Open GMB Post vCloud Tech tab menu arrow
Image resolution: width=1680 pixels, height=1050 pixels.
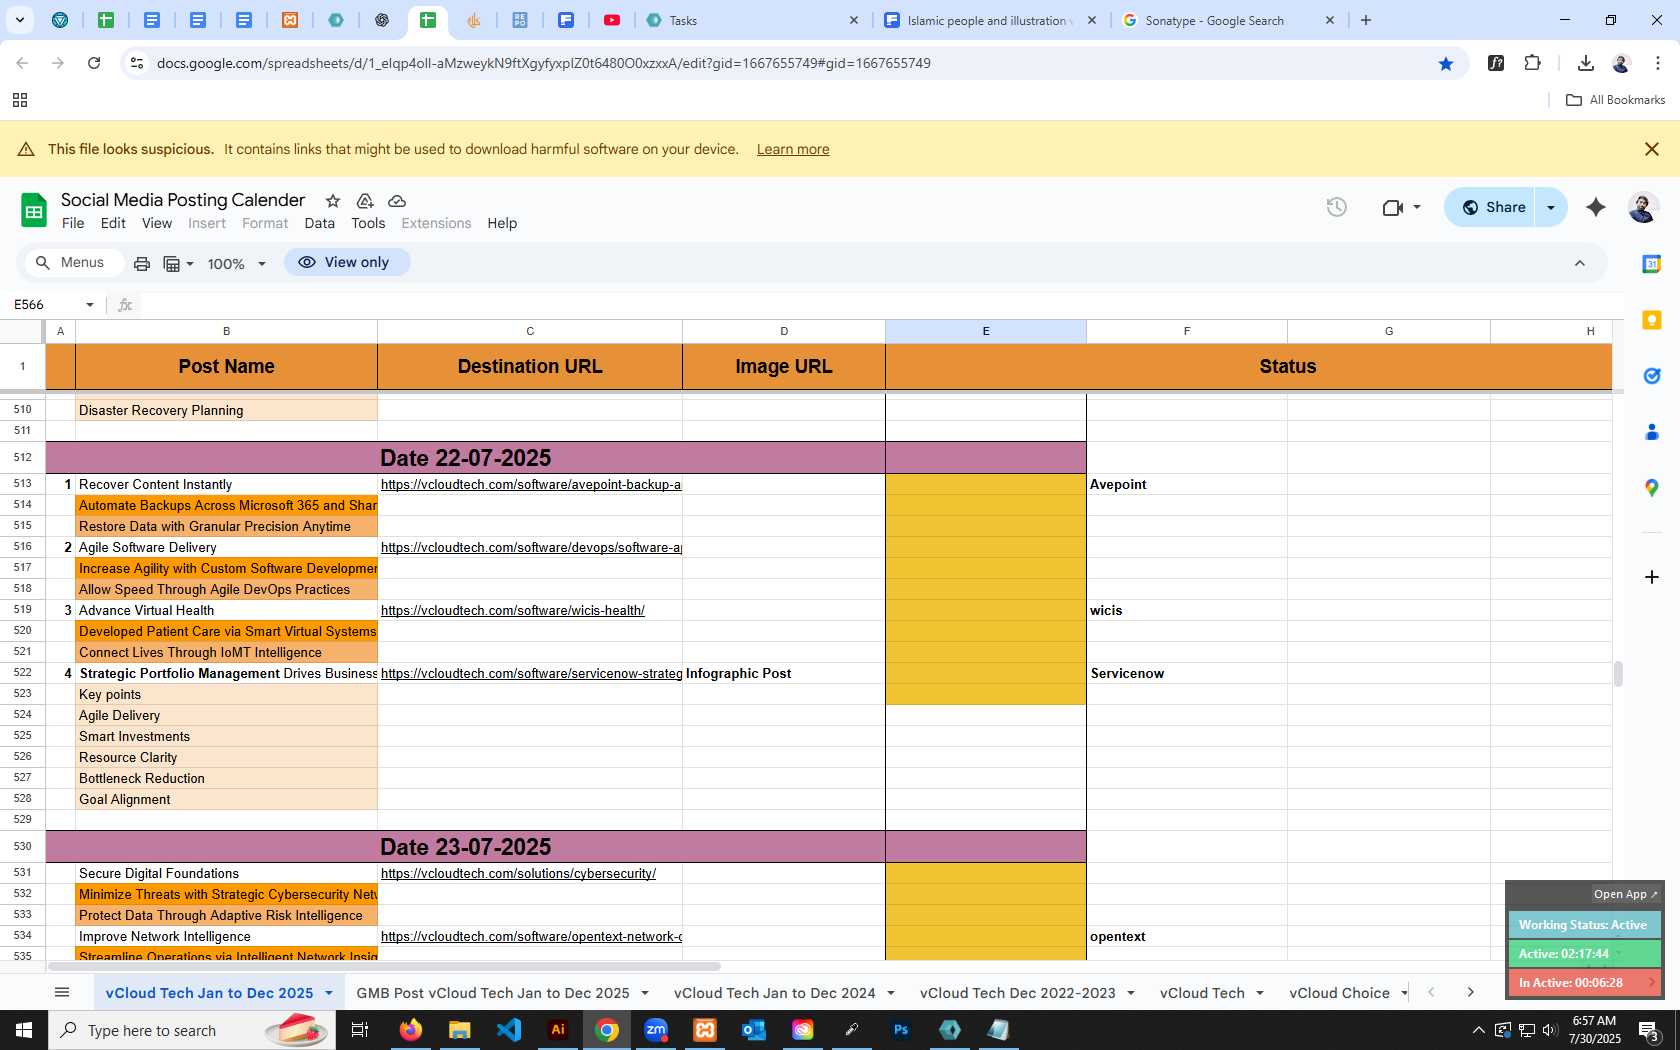(x=645, y=993)
